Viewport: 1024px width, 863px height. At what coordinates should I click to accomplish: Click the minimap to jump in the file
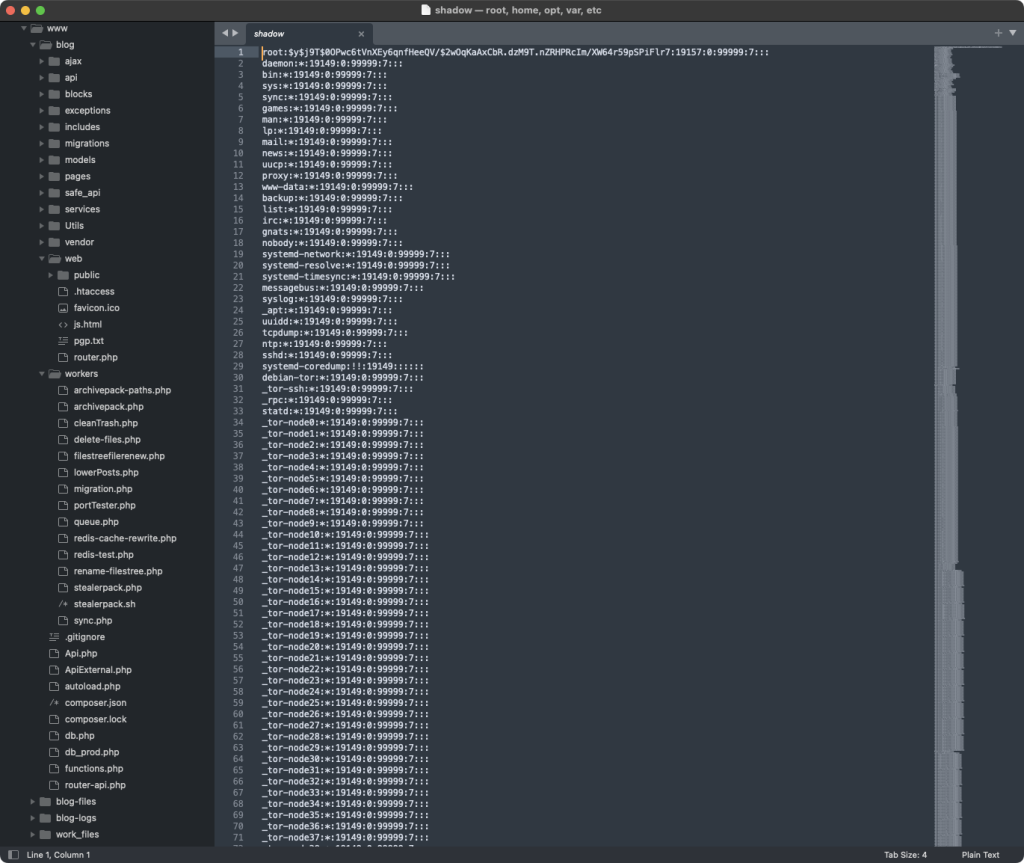950,400
